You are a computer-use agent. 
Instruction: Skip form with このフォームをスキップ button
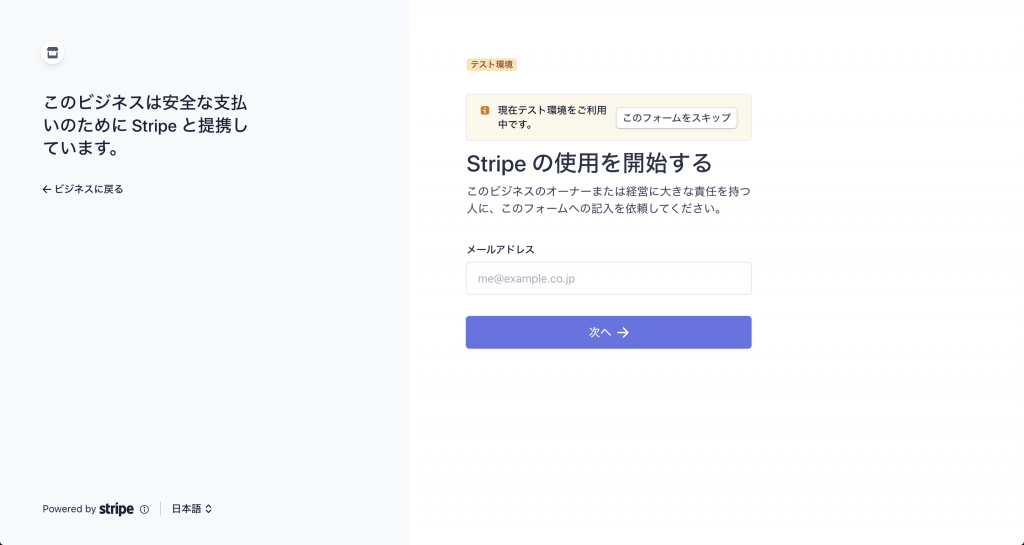677,118
